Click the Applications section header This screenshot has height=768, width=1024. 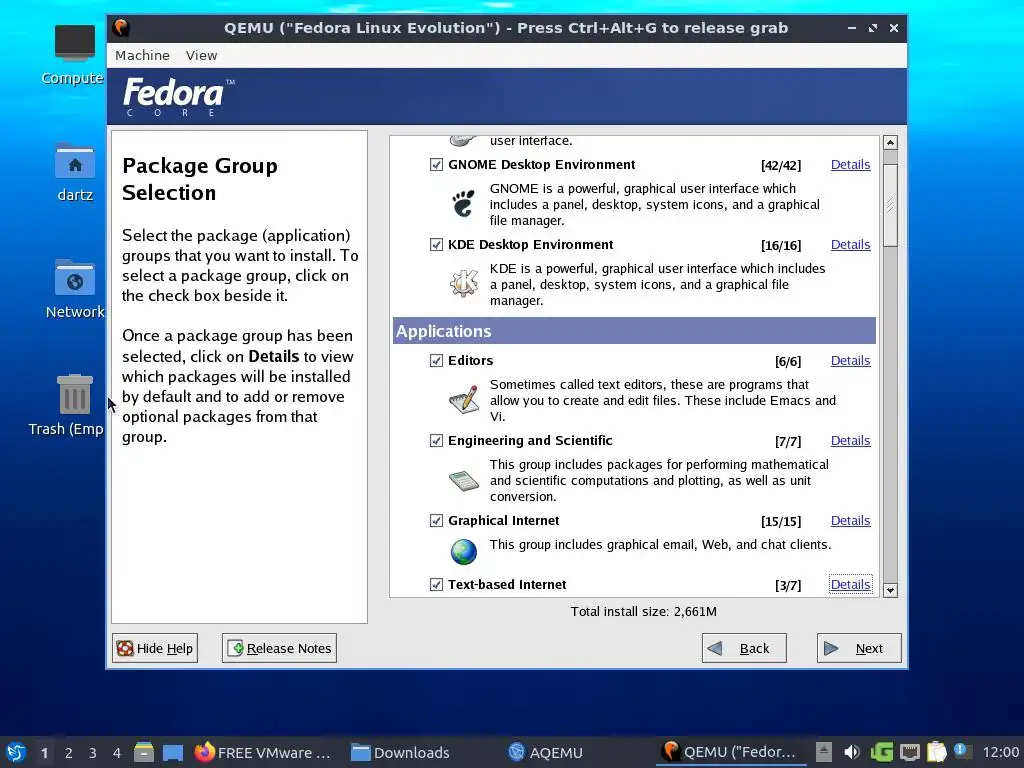(634, 331)
